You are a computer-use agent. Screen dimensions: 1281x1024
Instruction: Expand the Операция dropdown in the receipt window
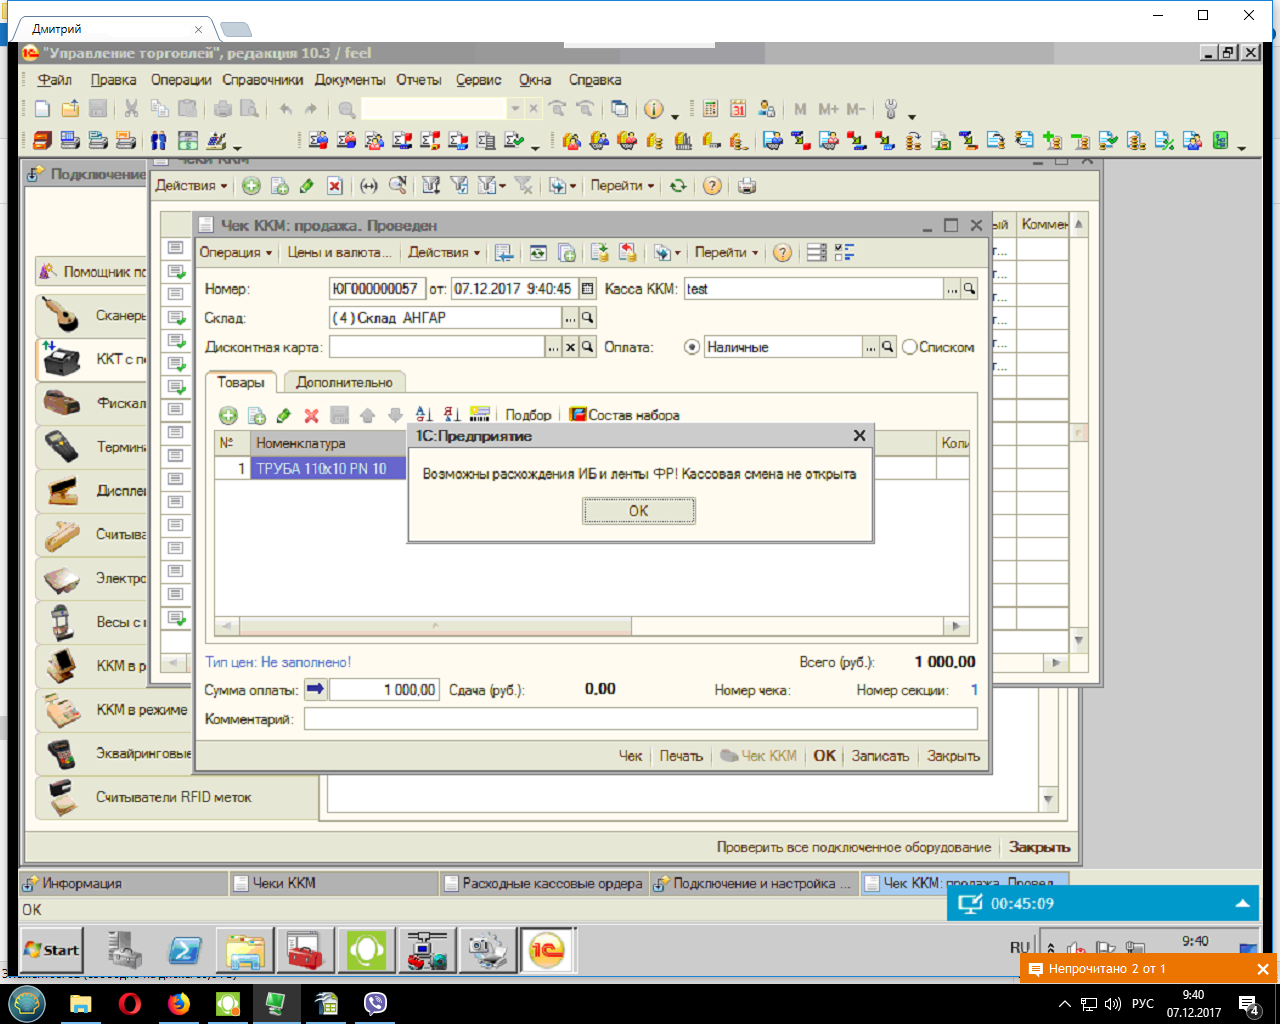click(x=236, y=253)
